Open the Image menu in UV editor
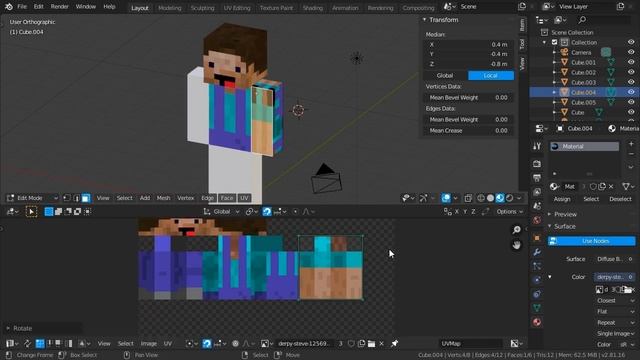Screen dimensions: 640x360 tap(149, 344)
